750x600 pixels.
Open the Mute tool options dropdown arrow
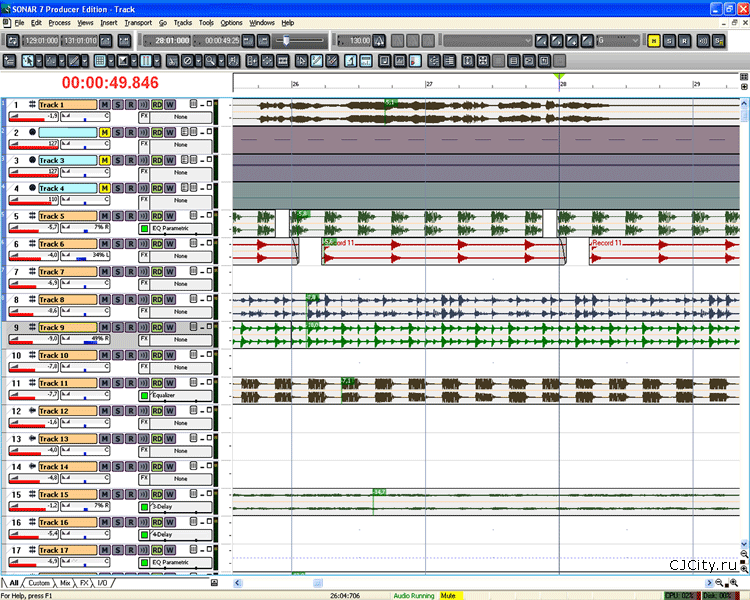point(199,61)
